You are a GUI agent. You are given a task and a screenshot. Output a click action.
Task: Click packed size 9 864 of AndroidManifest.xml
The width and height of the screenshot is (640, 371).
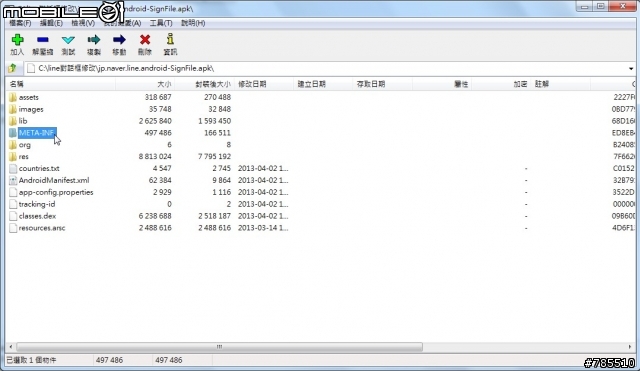click(x=222, y=180)
